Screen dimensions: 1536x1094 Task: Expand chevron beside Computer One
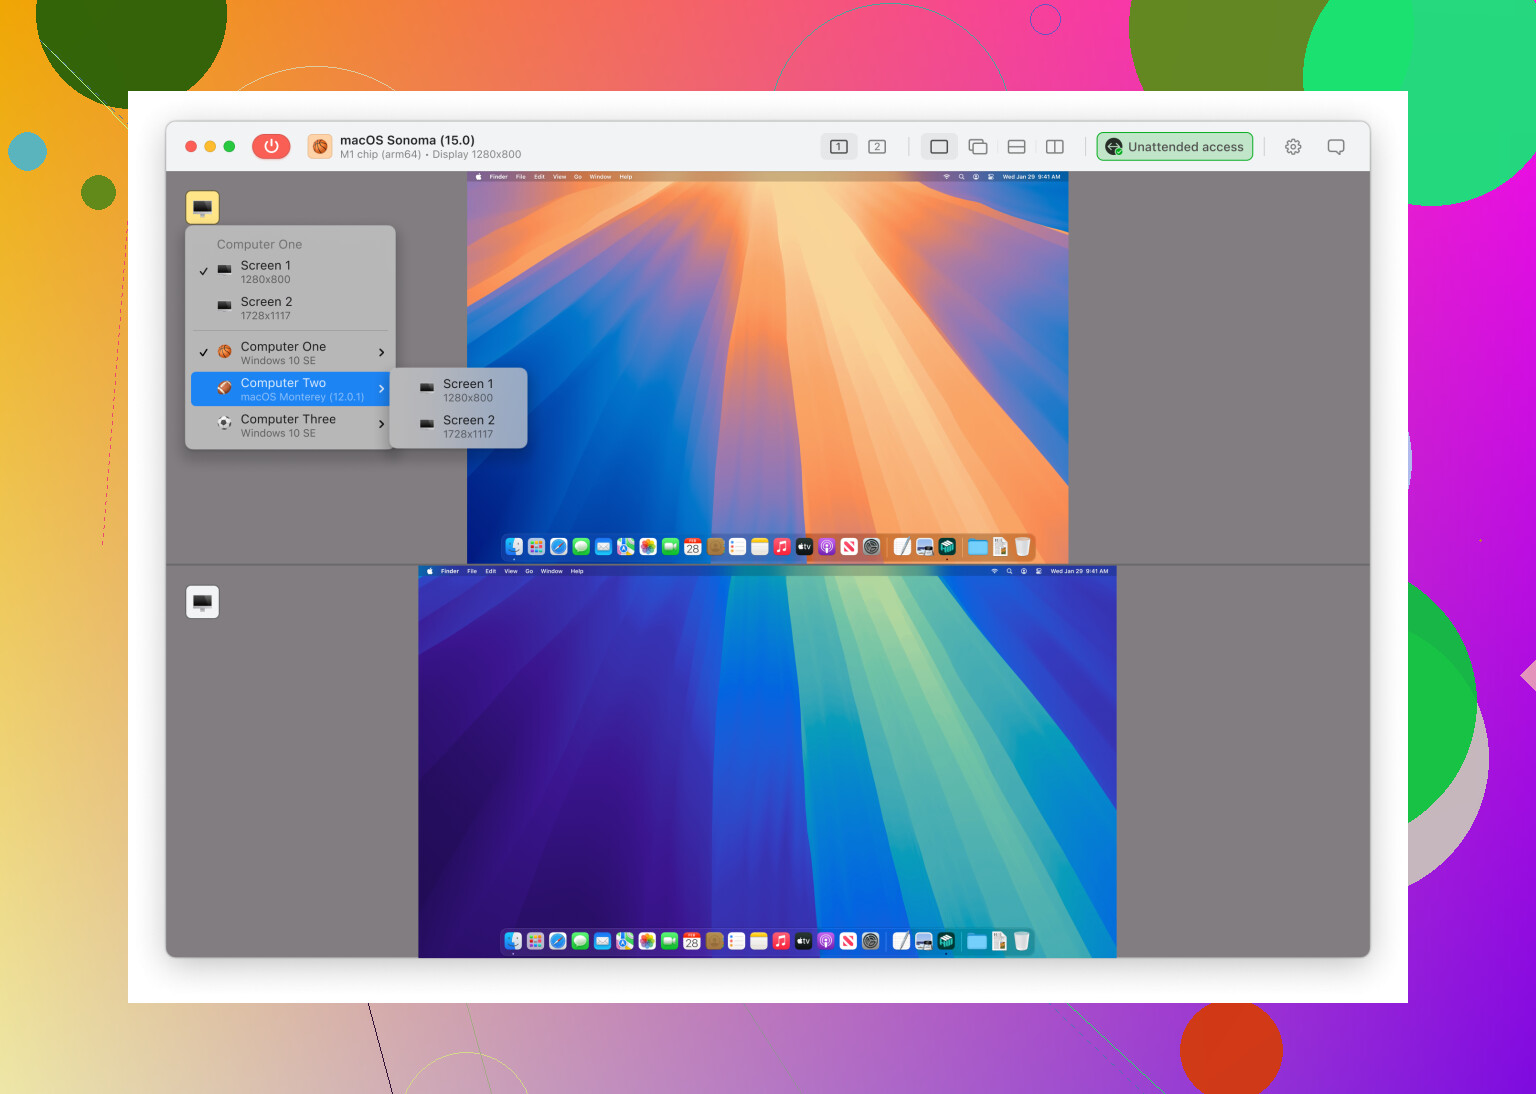click(x=381, y=353)
